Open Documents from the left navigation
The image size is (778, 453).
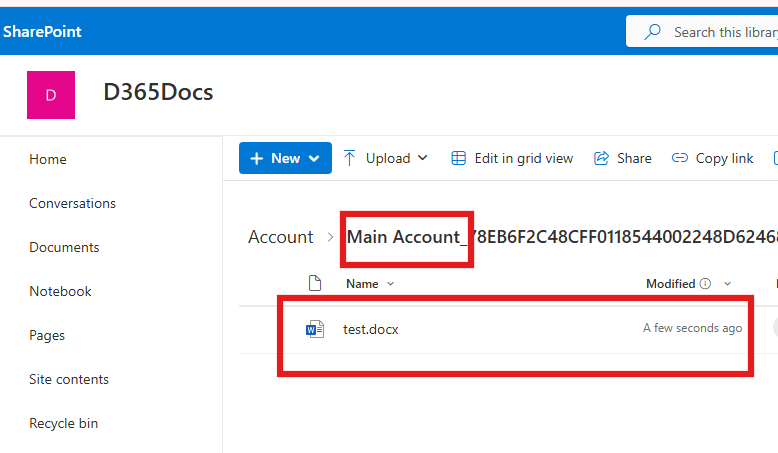pos(64,247)
